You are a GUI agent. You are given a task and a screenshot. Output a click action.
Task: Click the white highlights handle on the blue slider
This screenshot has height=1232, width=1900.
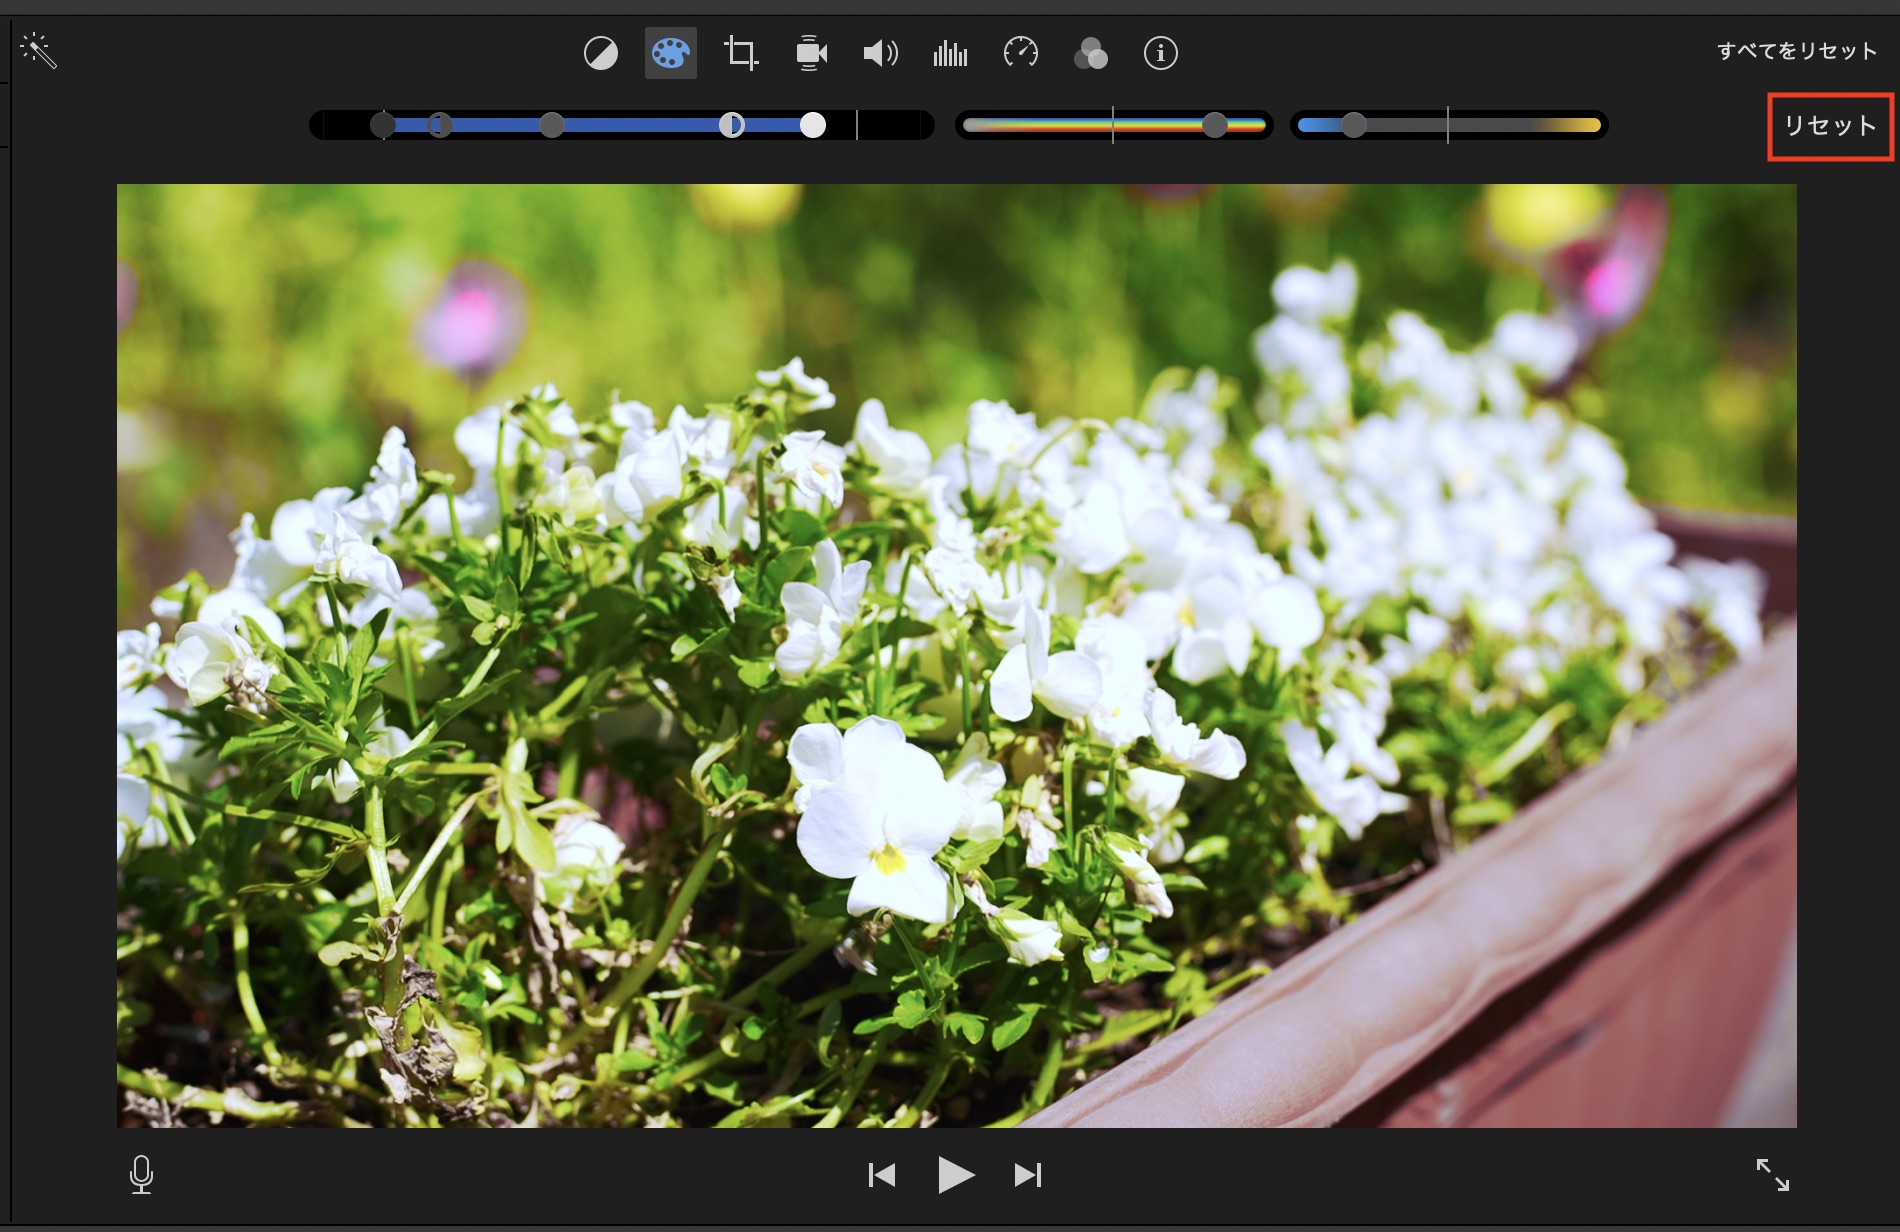click(813, 125)
